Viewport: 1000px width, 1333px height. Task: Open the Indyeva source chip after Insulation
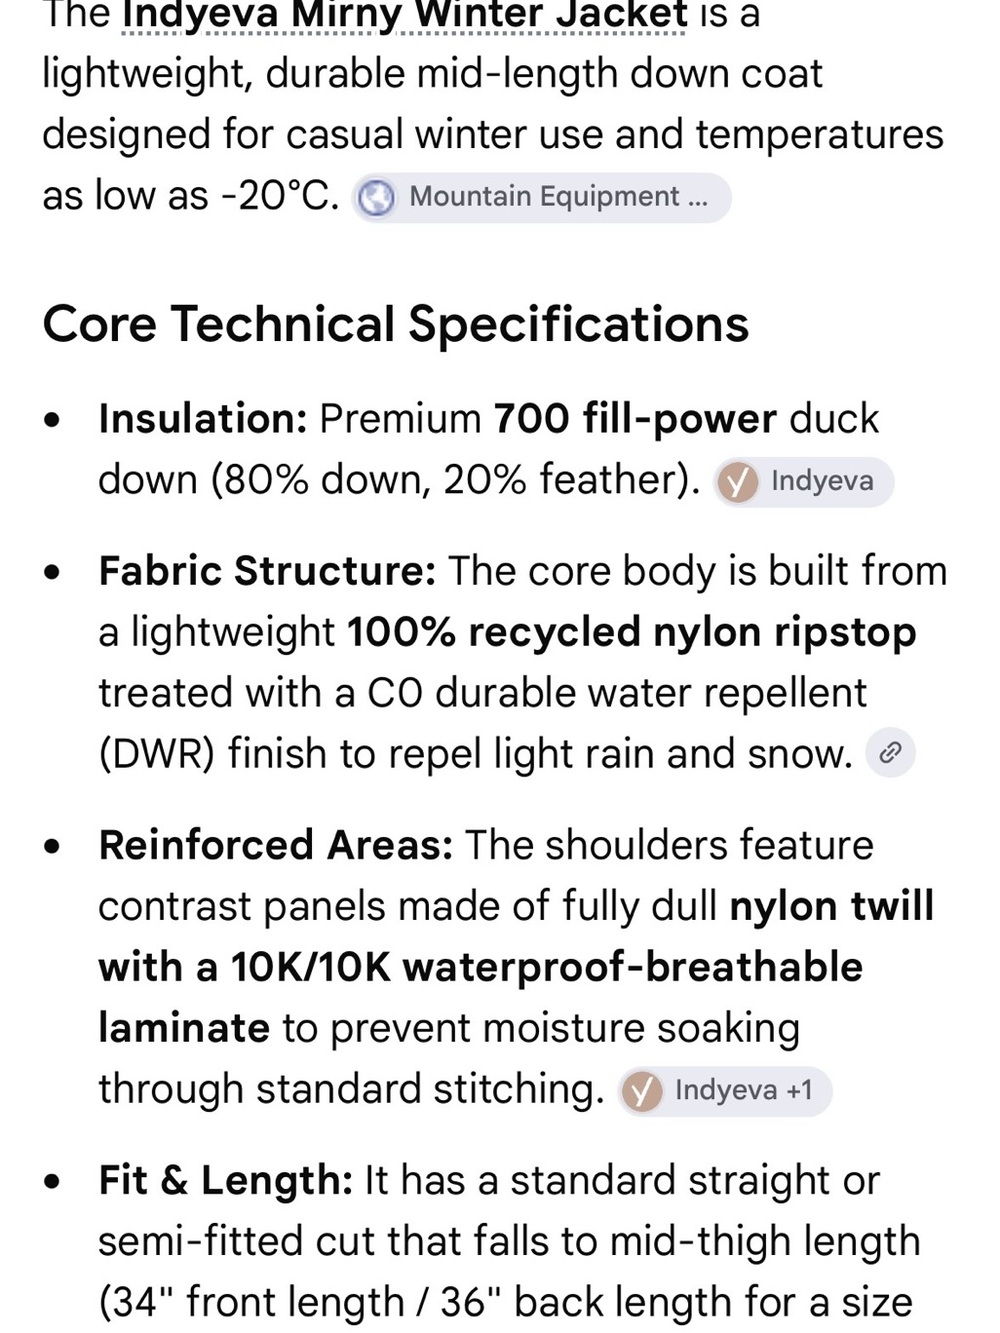coord(803,482)
